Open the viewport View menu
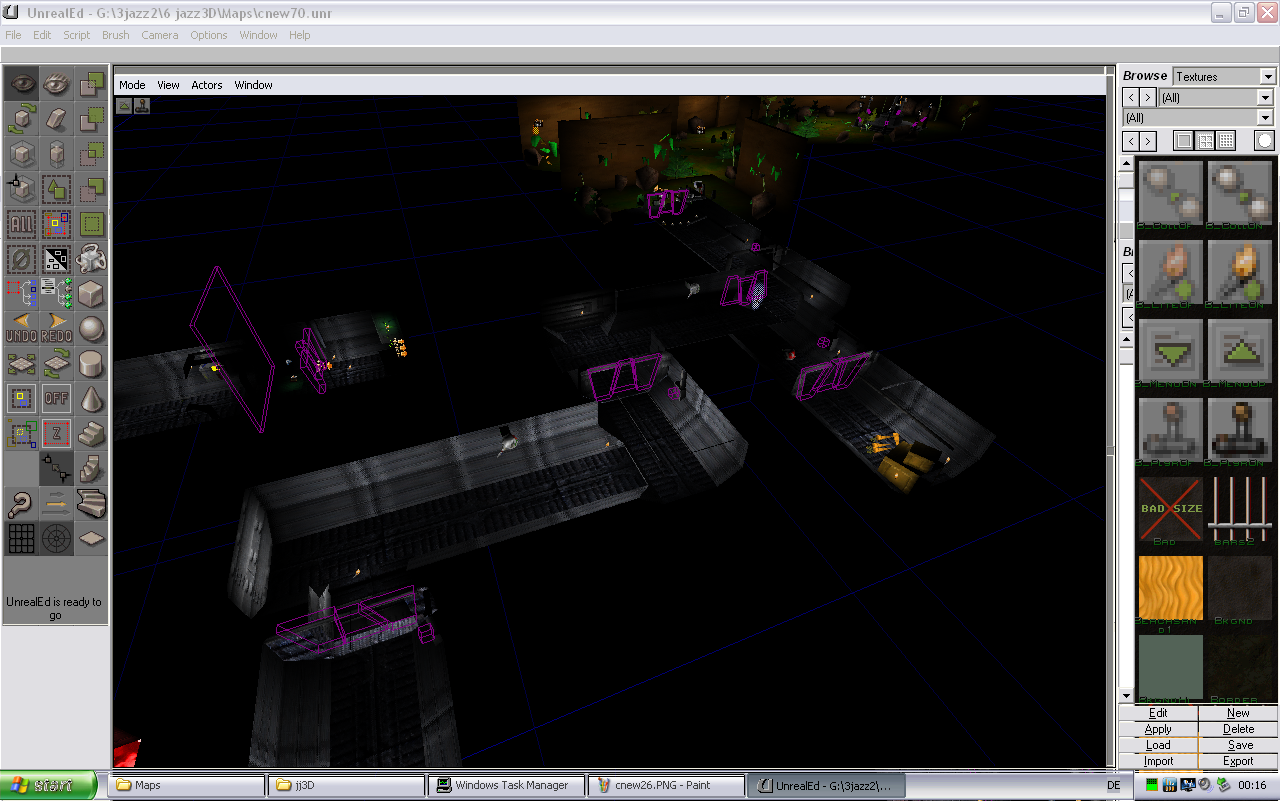1280x801 pixels. click(x=168, y=85)
